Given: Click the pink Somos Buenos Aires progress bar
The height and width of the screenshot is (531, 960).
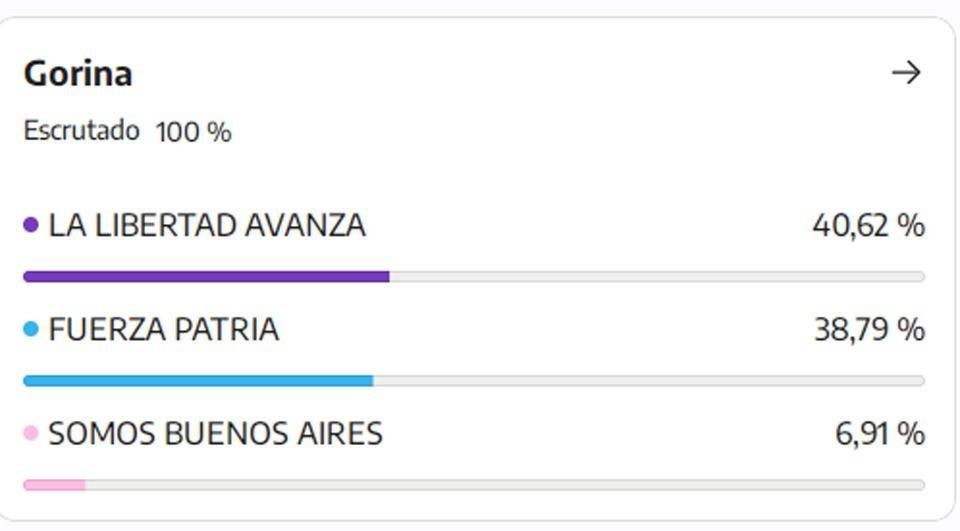Looking at the screenshot, I should (x=54, y=485).
